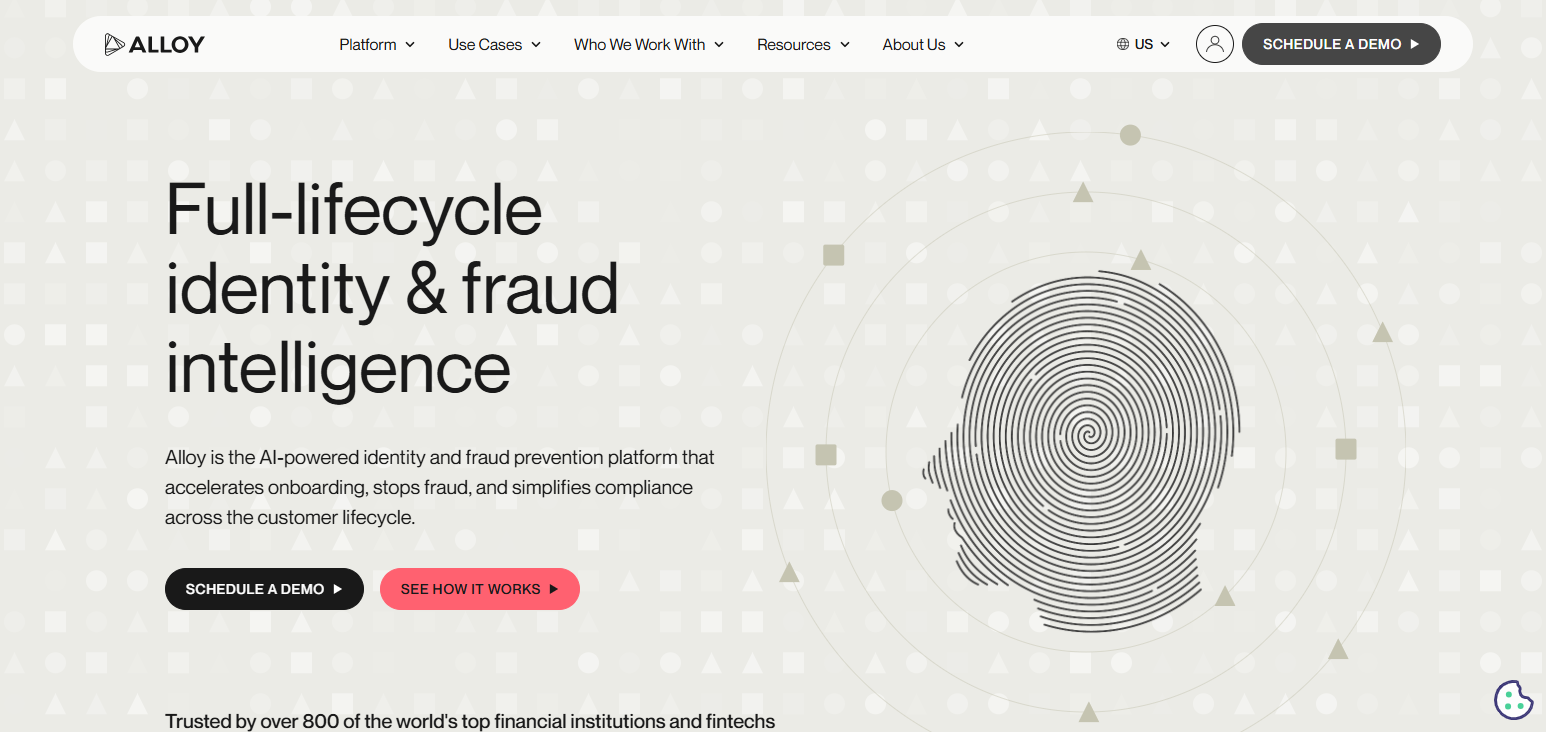The height and width of the screenshot is (732, 1546).
Task: Open the About Us menu
Action: pos(923,44)
